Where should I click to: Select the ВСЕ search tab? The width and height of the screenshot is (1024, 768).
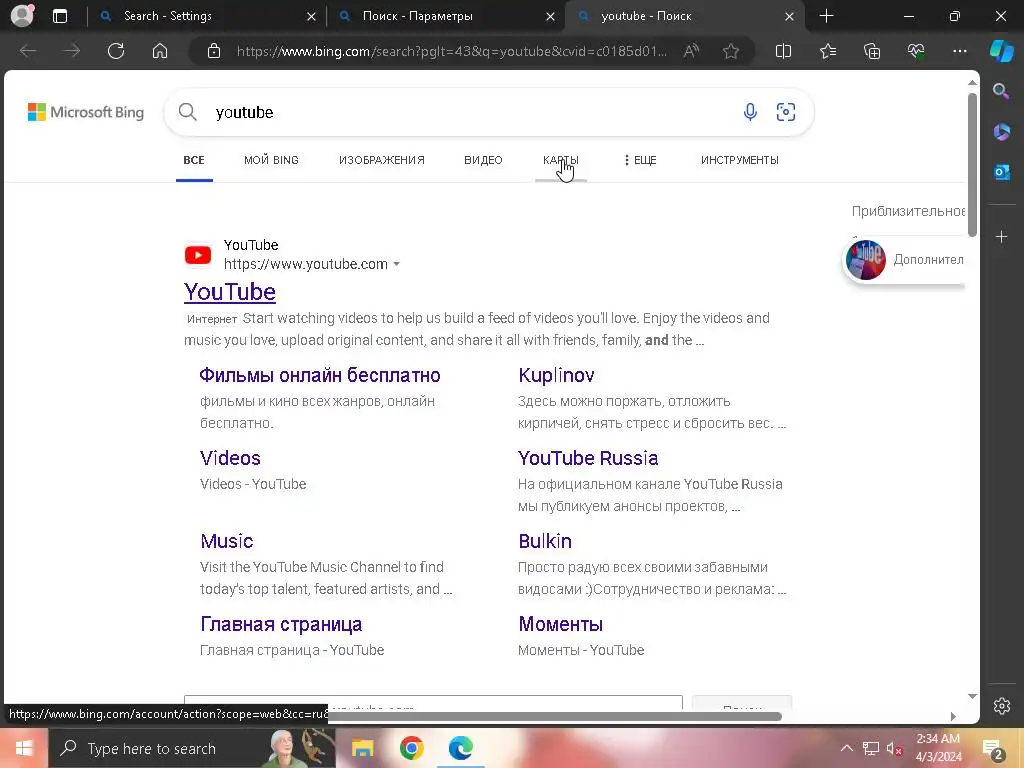[x=194, y=160]
